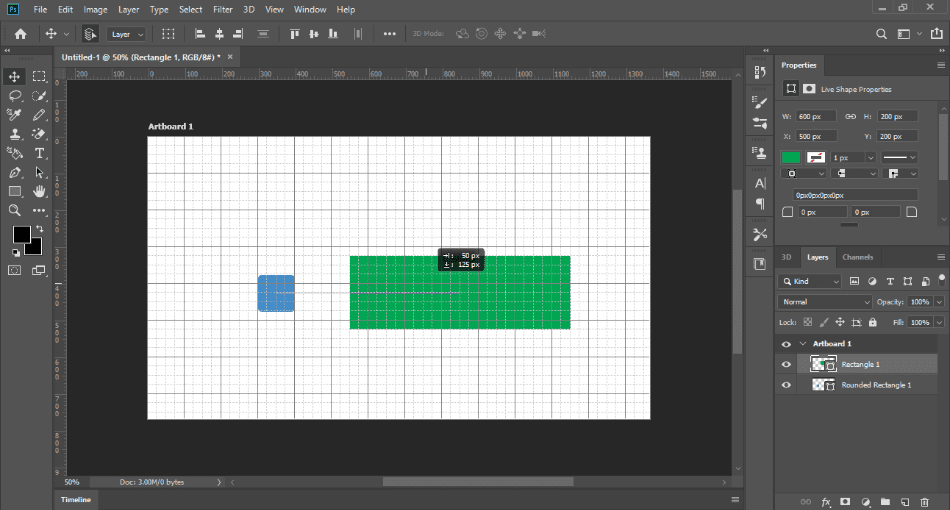The width and height of the screenshot is (950, 510).
Task: Hide the Rounded Rectangle 1 layer
Action: point(786,385)
